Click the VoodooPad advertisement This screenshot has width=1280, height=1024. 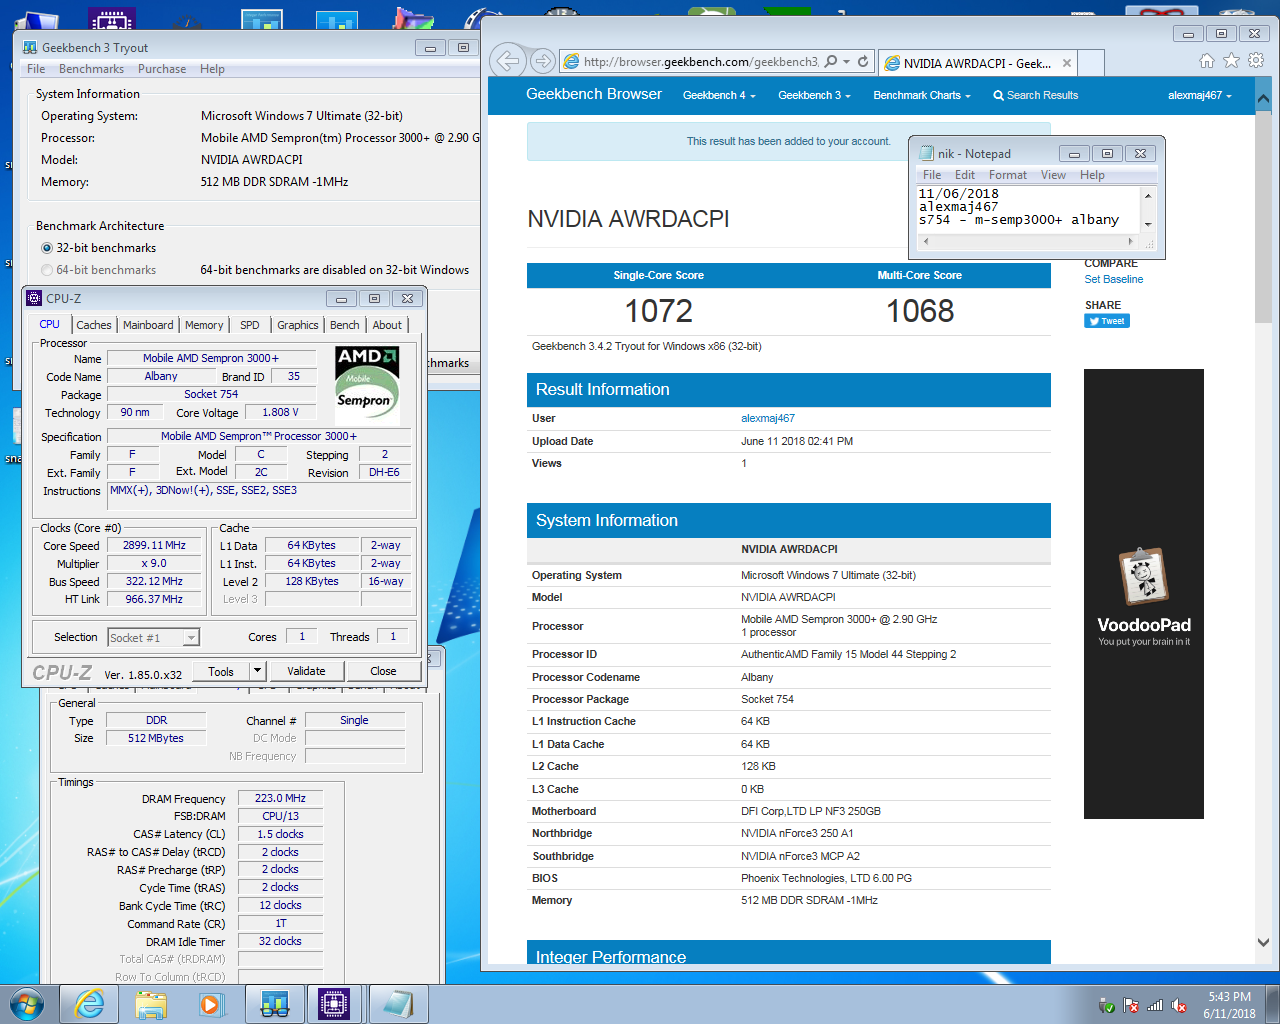[1143, 594]
